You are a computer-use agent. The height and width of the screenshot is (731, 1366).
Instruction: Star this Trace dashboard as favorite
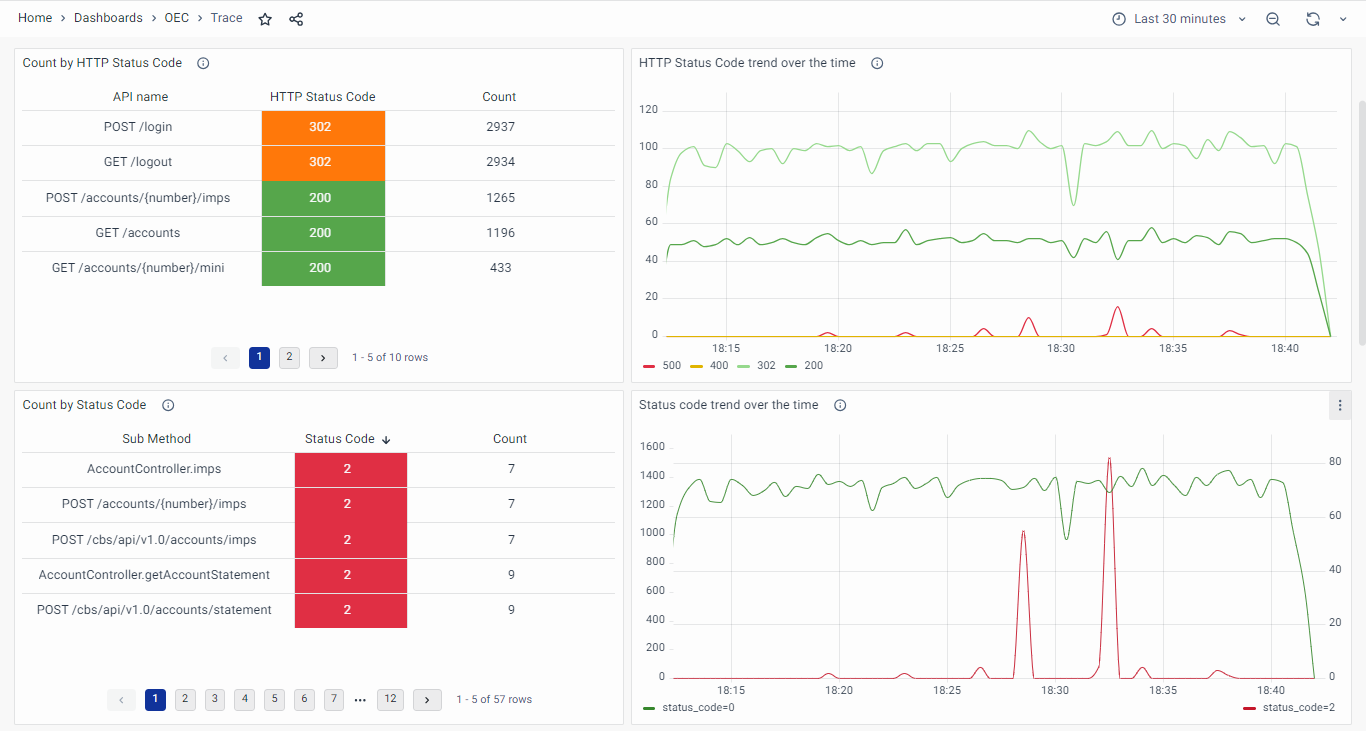coord(265,19)
